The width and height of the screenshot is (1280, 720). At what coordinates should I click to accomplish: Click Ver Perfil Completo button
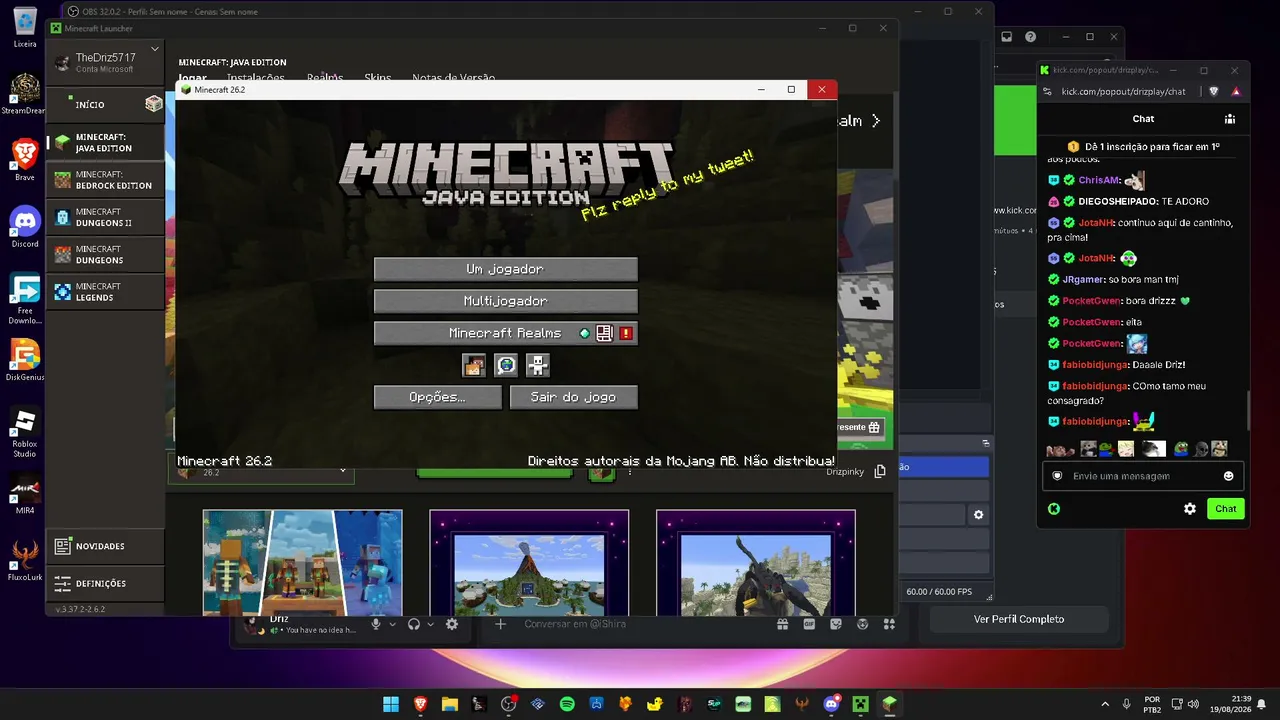(1019, 619)
